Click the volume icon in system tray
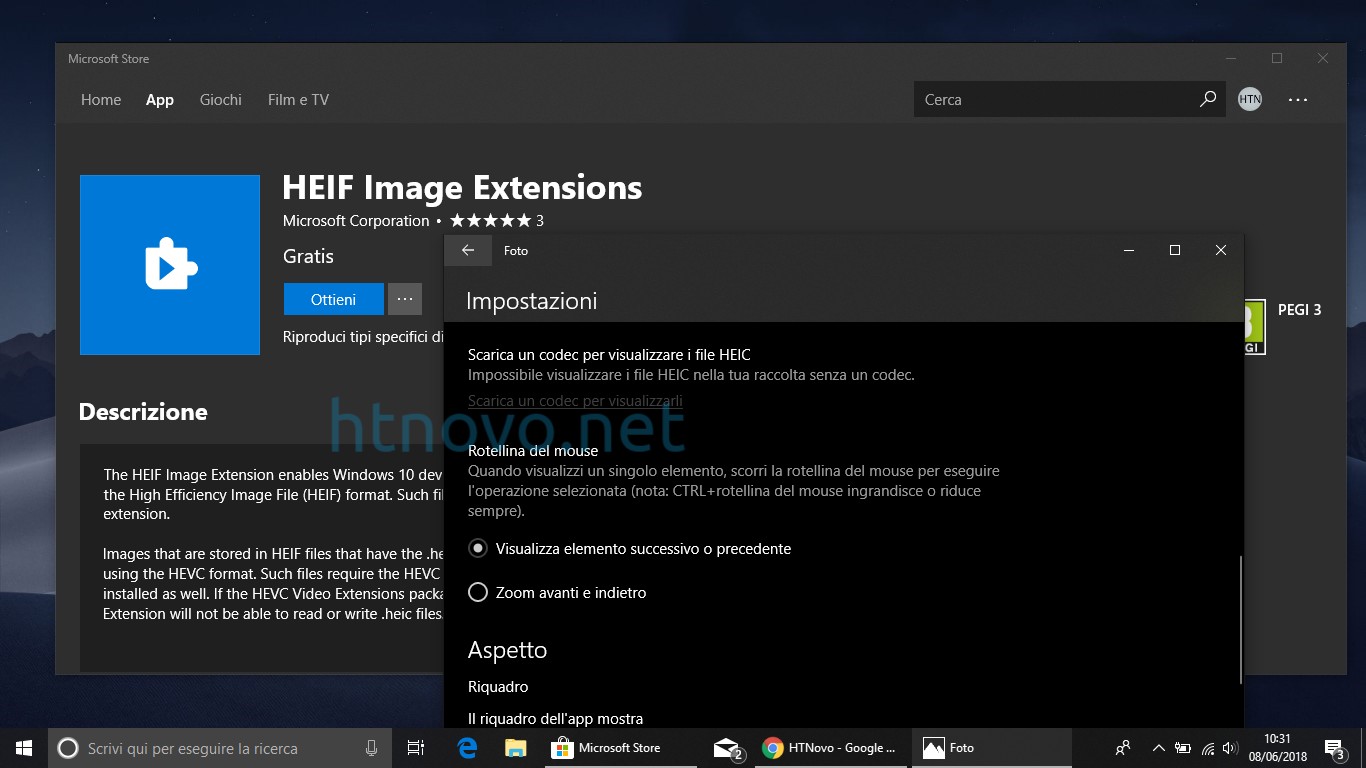Viewport: 1366px width, 768px height. point(1229,747)
